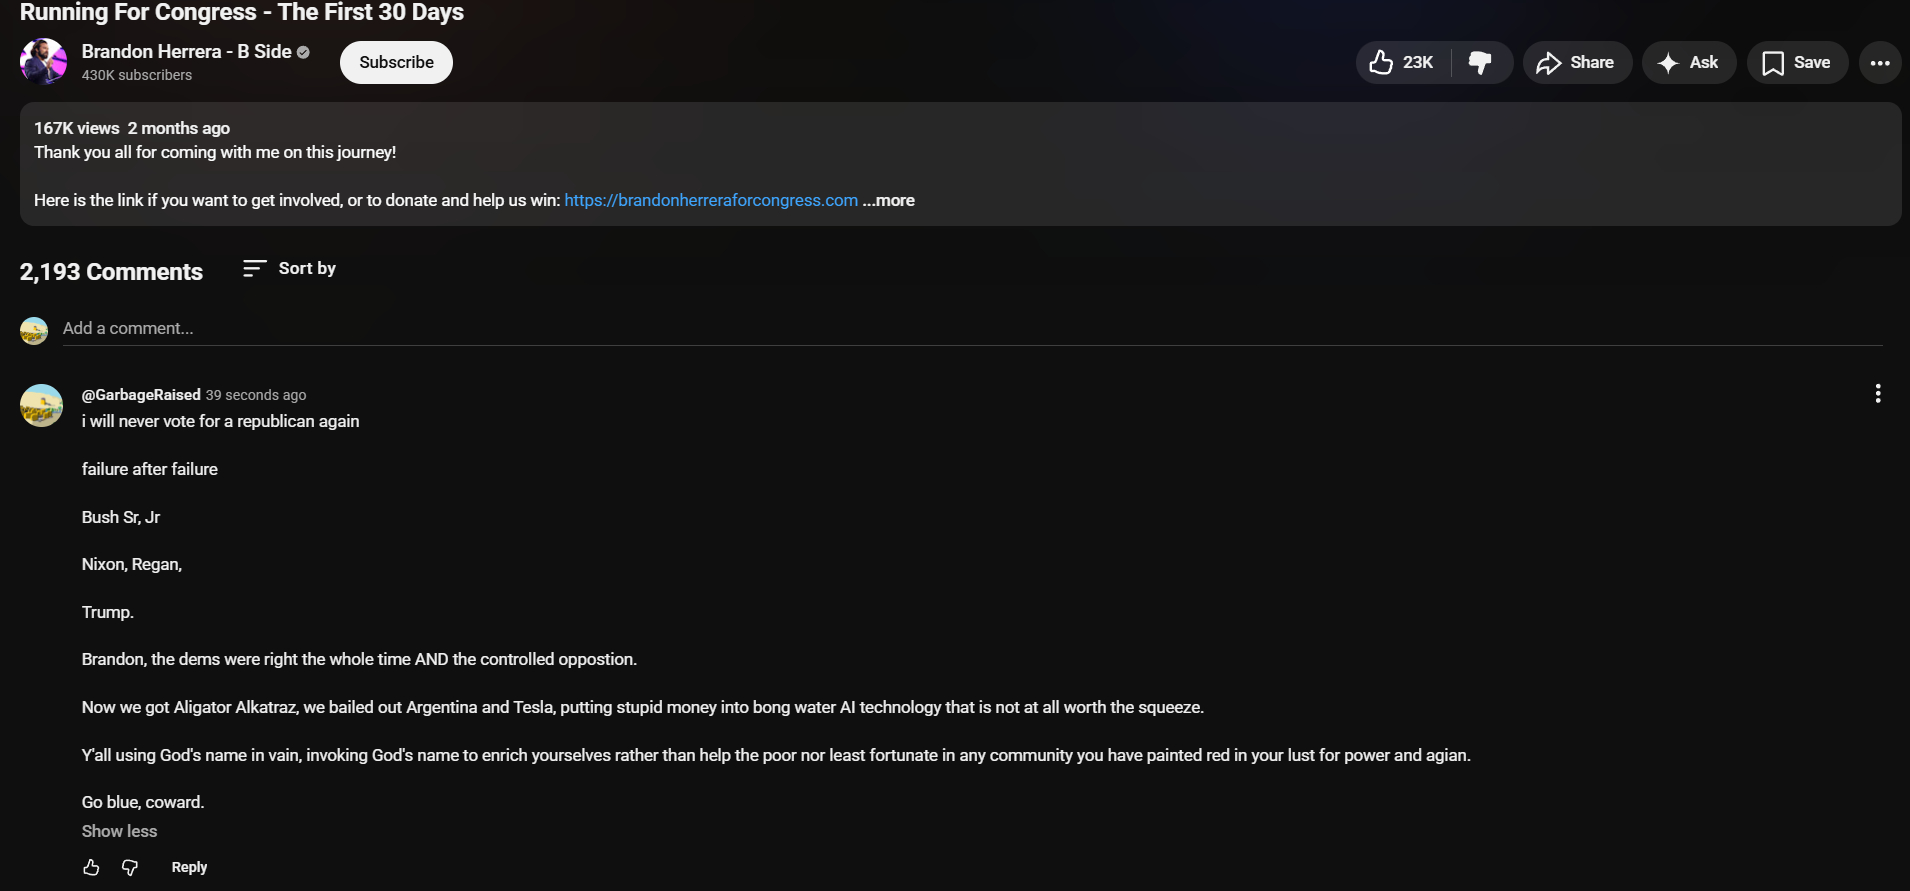Collapse comment with Show less
The height and width of the screenshot is (891, 1910).
119,832
